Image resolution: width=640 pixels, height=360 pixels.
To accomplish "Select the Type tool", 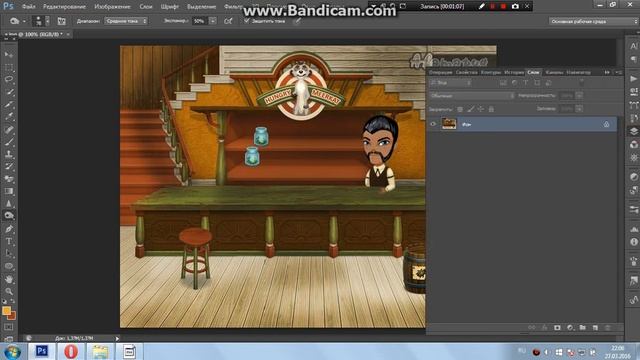I will (9, 241).
